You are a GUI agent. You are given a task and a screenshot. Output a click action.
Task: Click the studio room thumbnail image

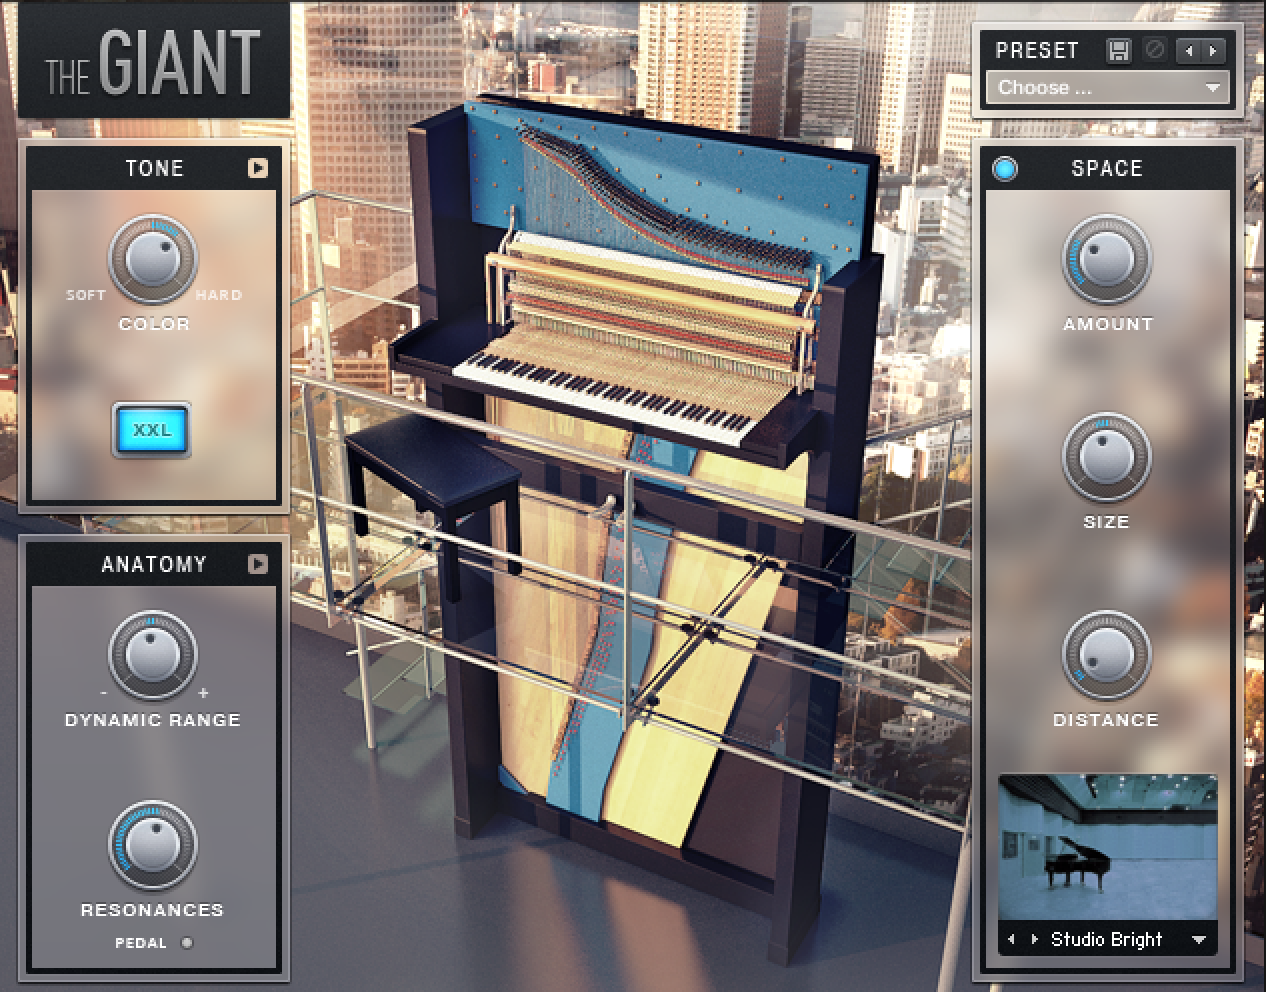(x=1107, y=847)
